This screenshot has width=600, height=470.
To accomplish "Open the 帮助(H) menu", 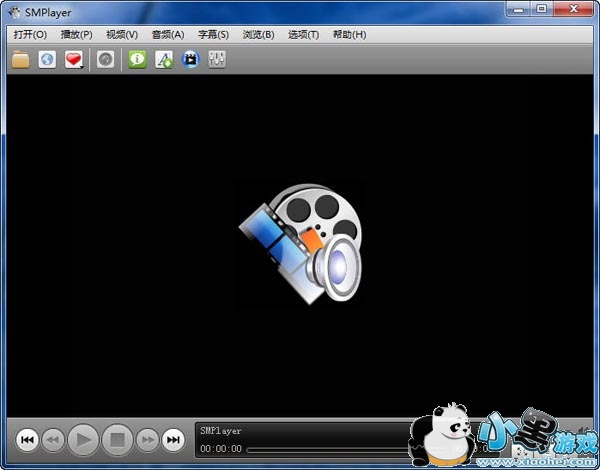I will pos(349,35).
